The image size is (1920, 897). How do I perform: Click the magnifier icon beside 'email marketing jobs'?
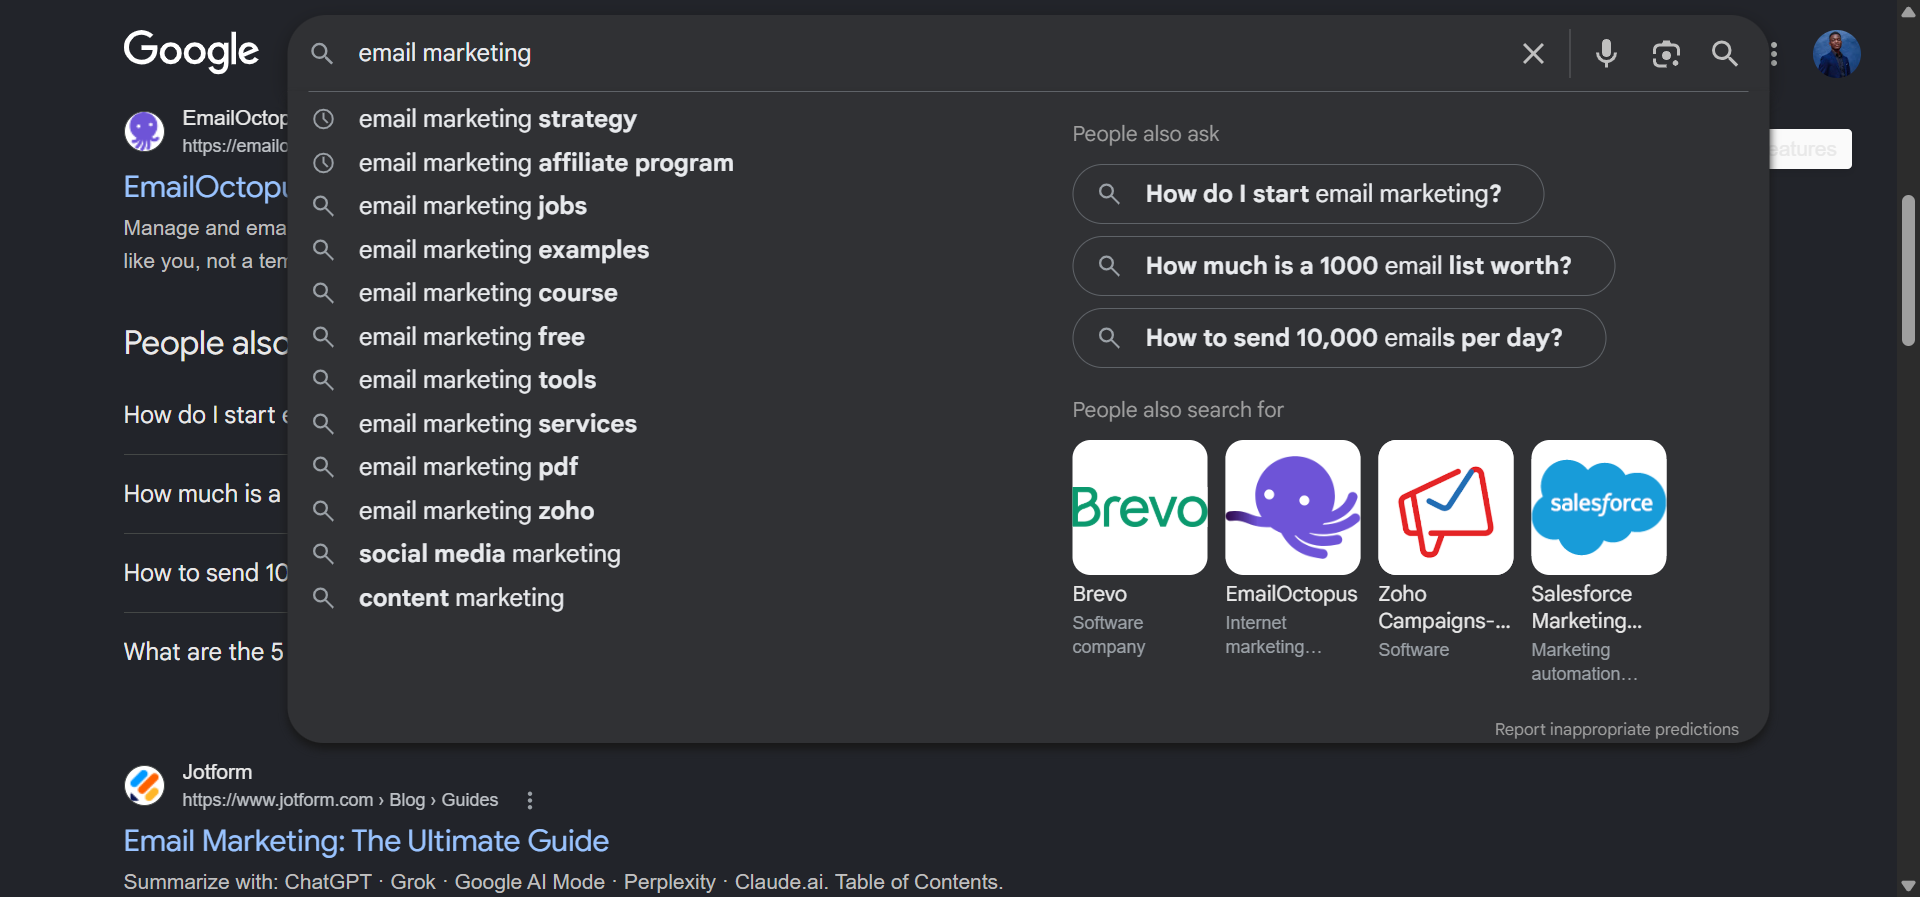tap(323, 206)
